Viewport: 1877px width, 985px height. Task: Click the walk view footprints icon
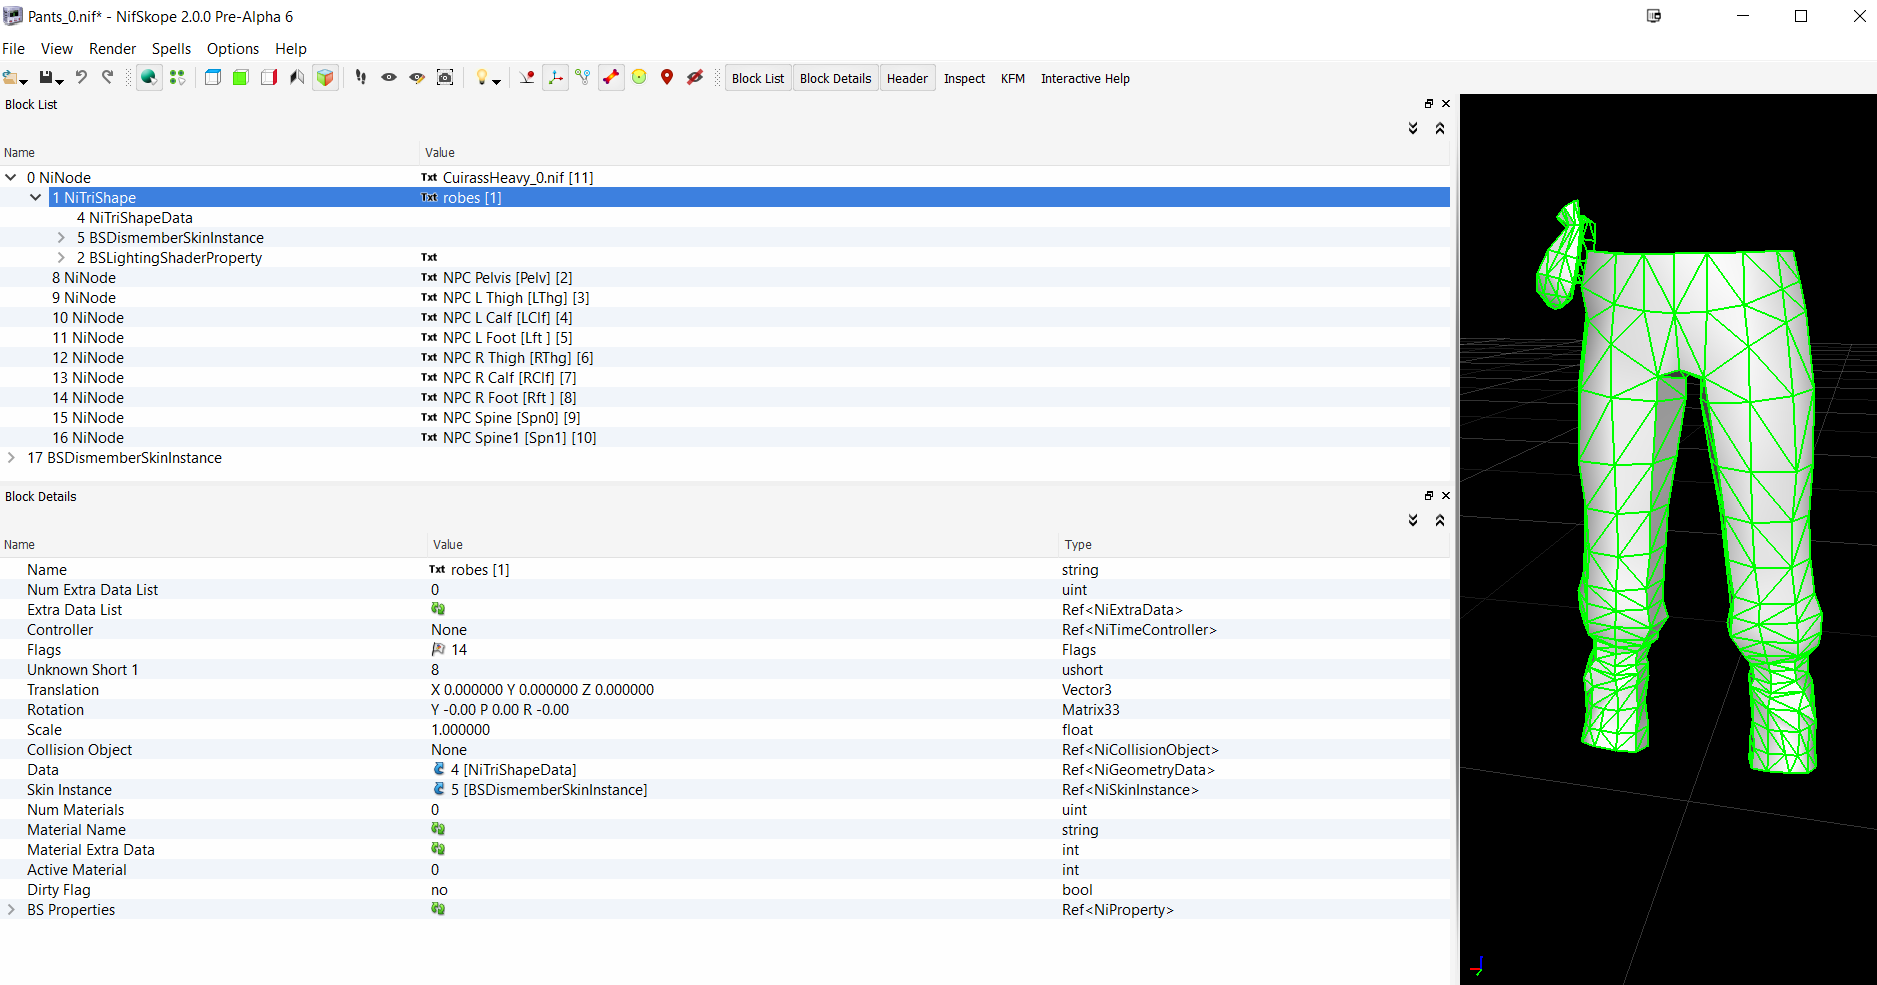click(x=361, y=78)
